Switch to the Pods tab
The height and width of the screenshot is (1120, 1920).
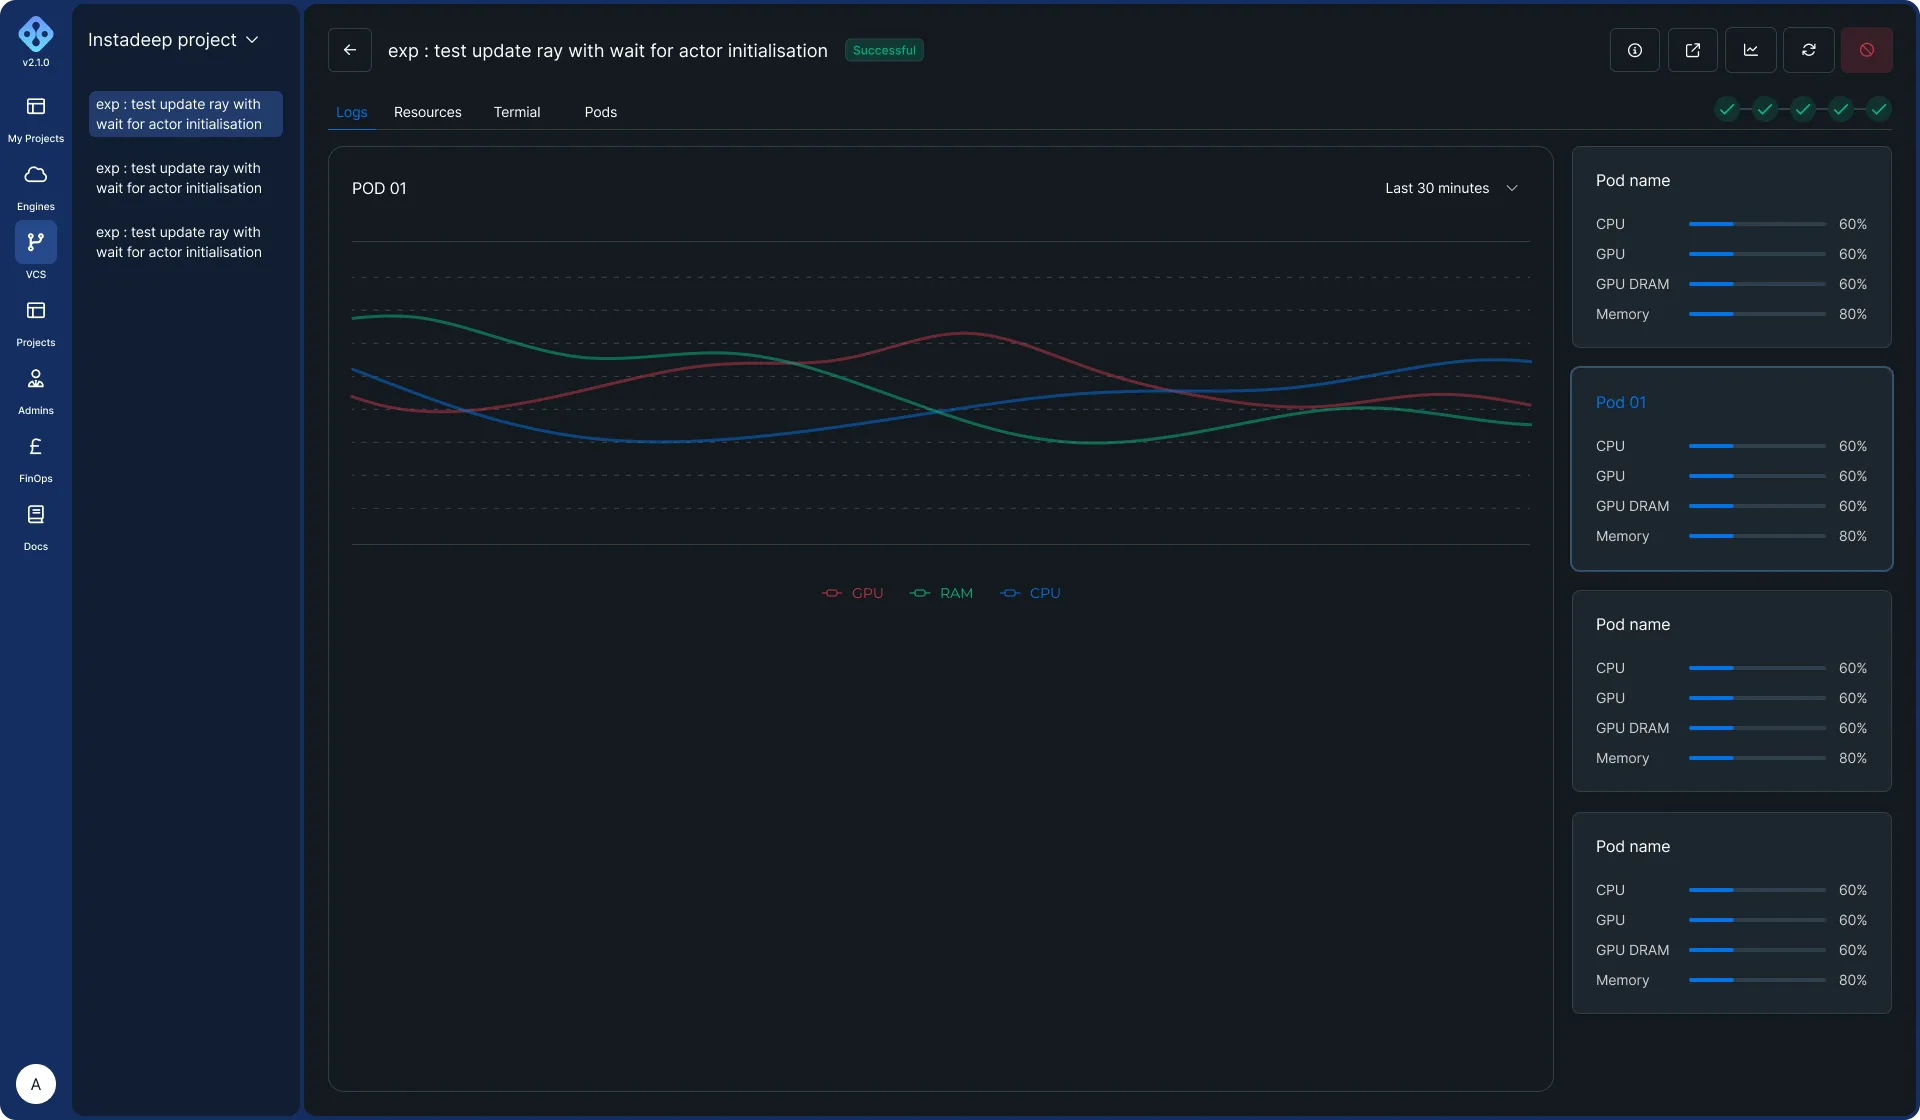click(600, 112)
